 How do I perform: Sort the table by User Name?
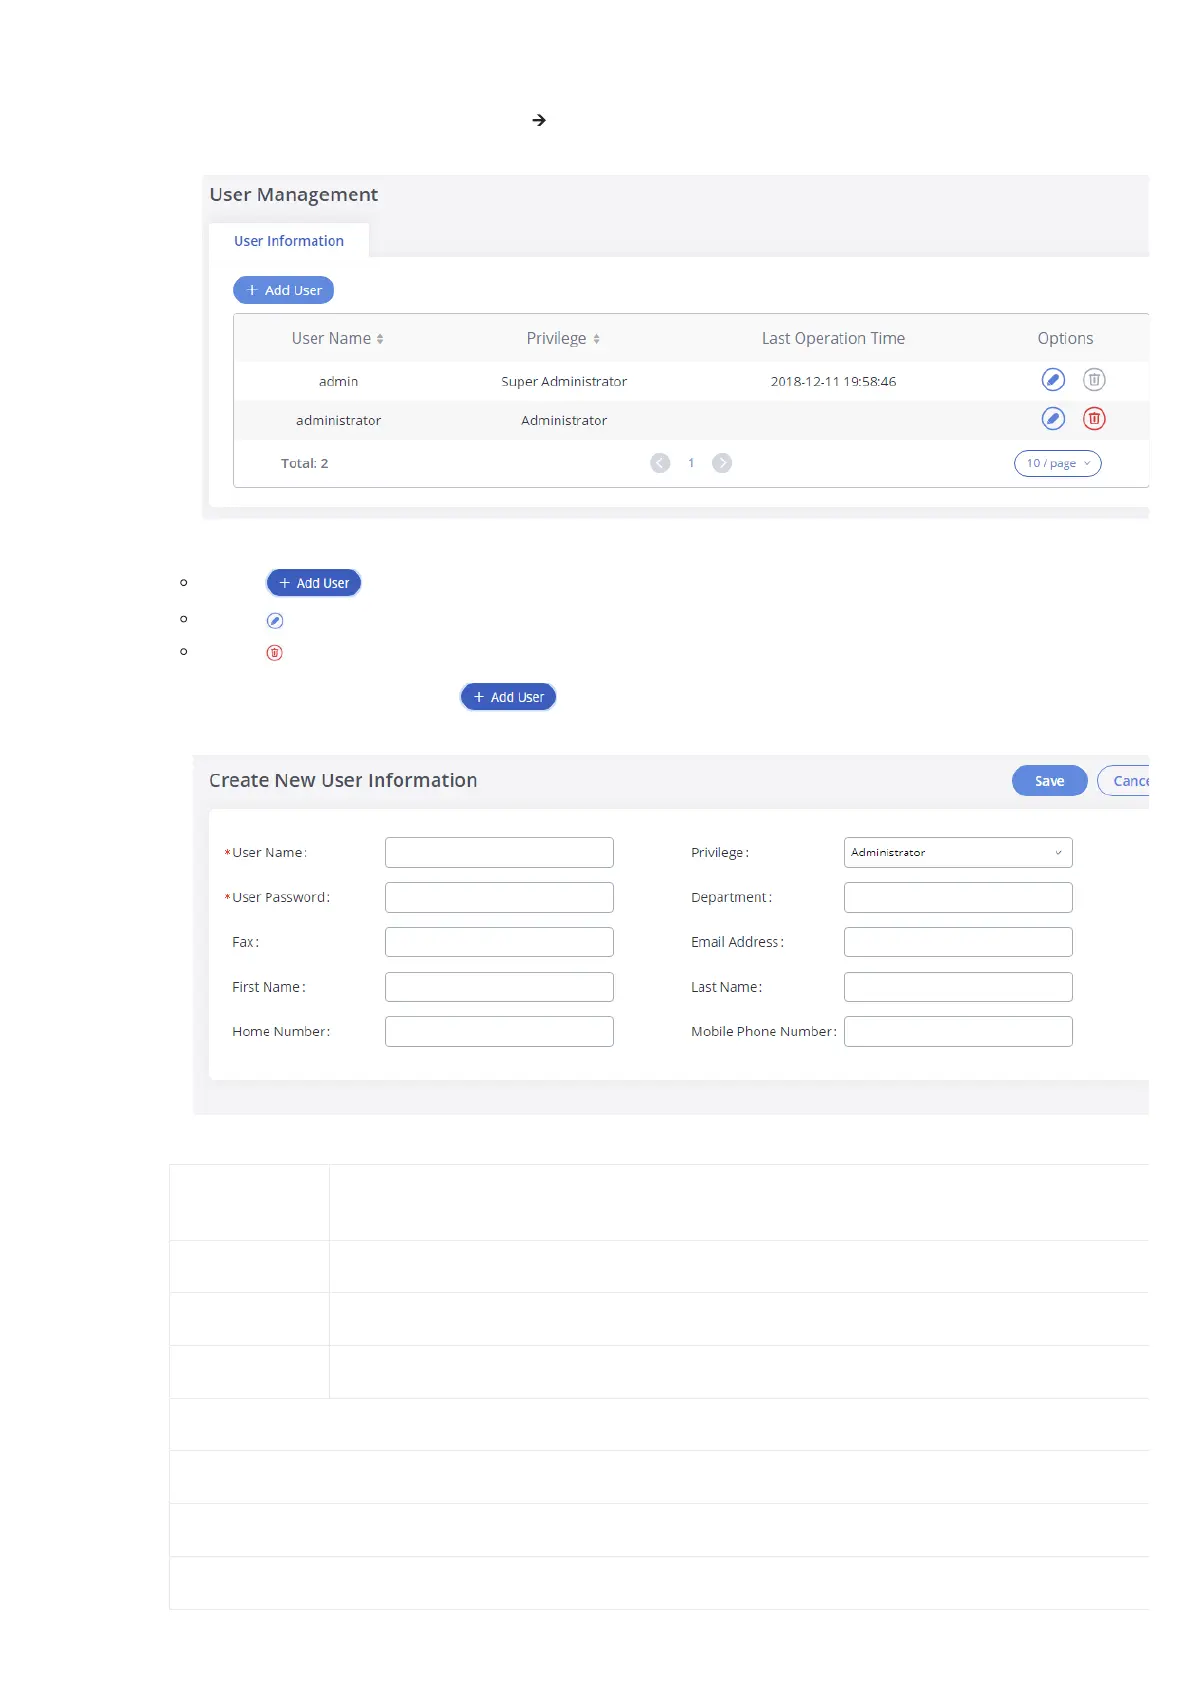tap(337, 338)
